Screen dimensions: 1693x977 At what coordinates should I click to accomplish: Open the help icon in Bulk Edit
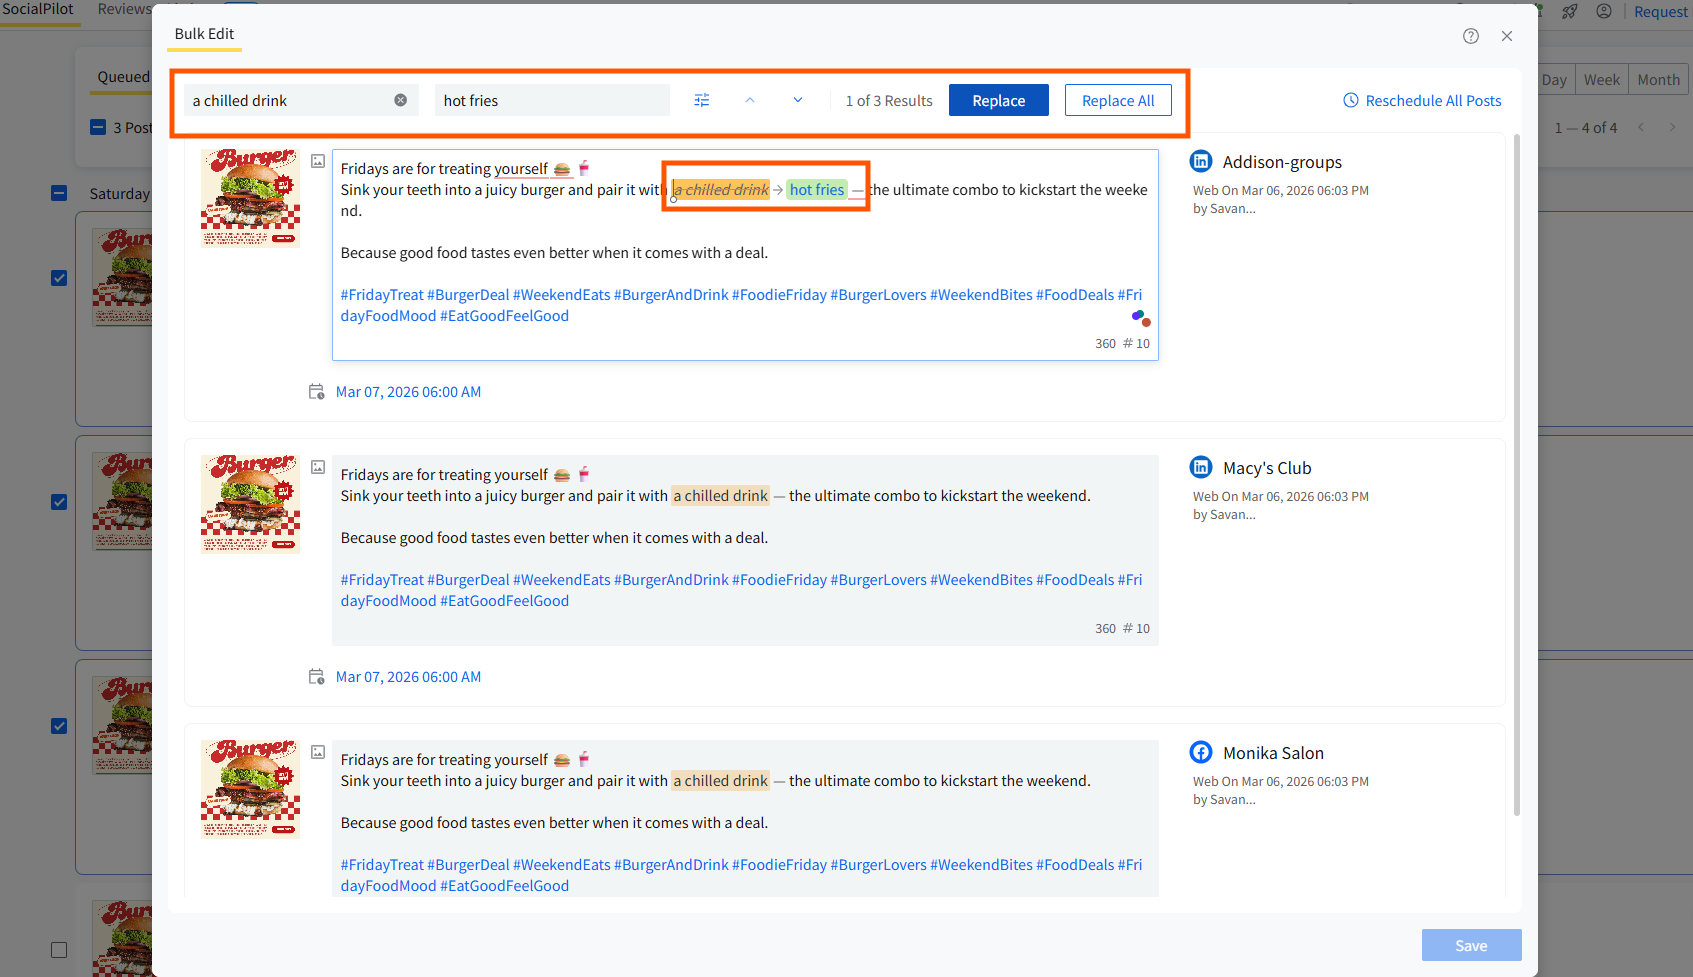coord(1471,36)
